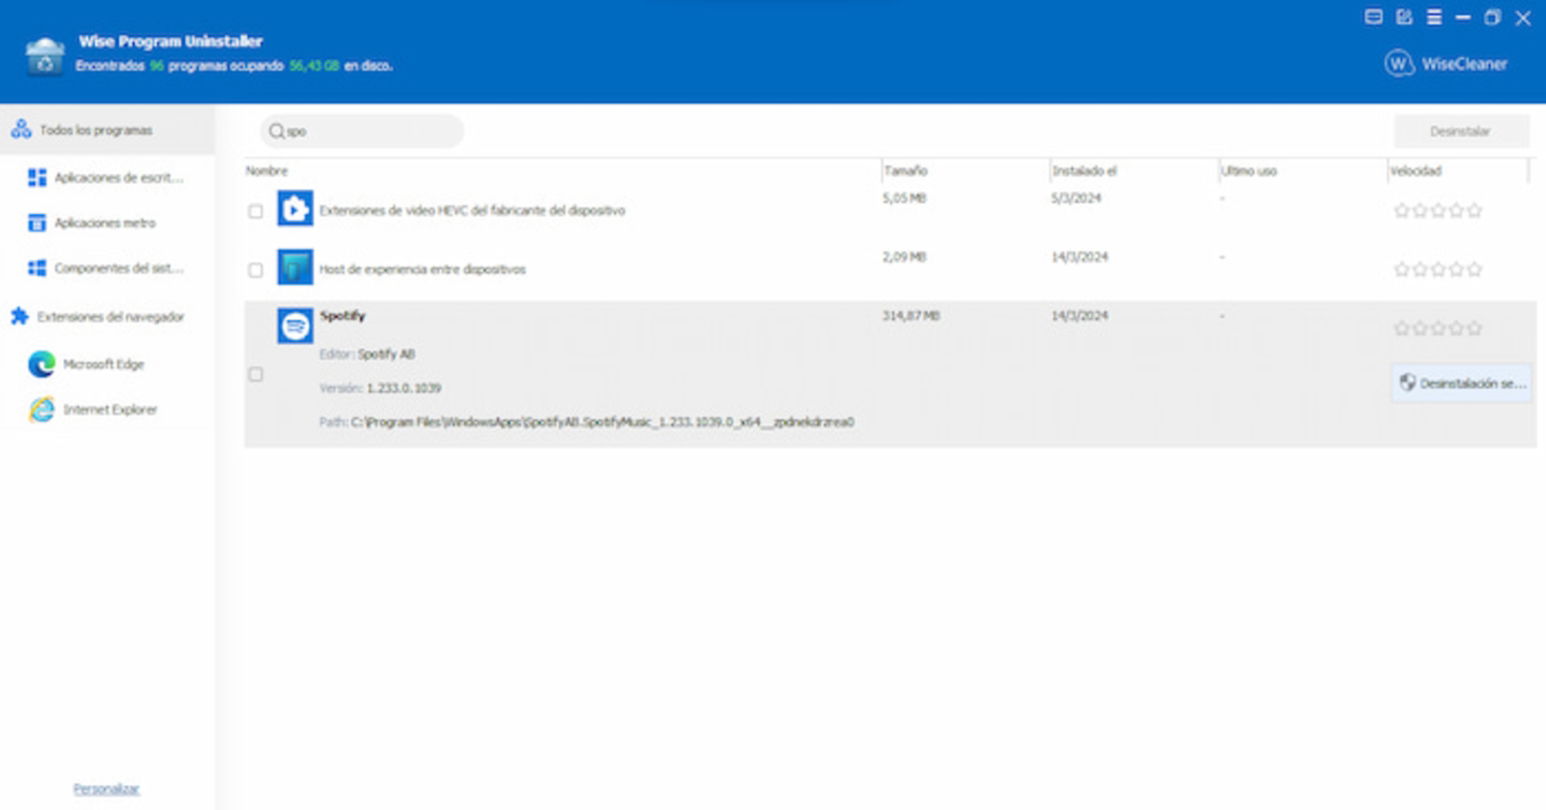Click the star rating of Host de experiencia row

click(1438, 270)
